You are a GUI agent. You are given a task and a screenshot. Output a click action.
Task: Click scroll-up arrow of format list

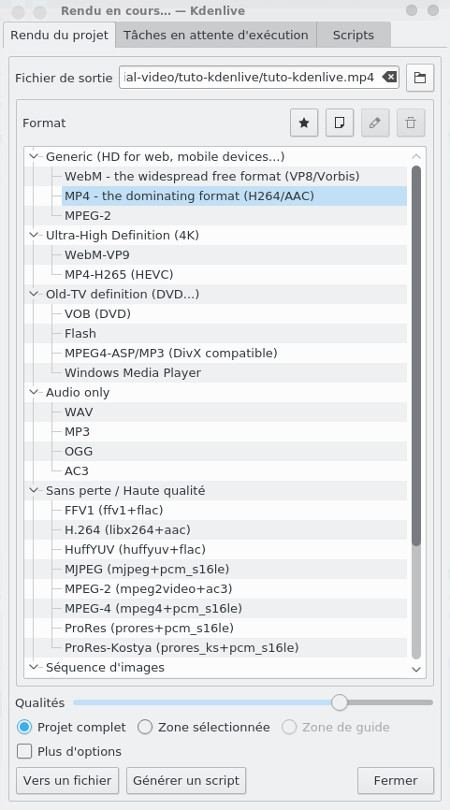tap(416, 157)
